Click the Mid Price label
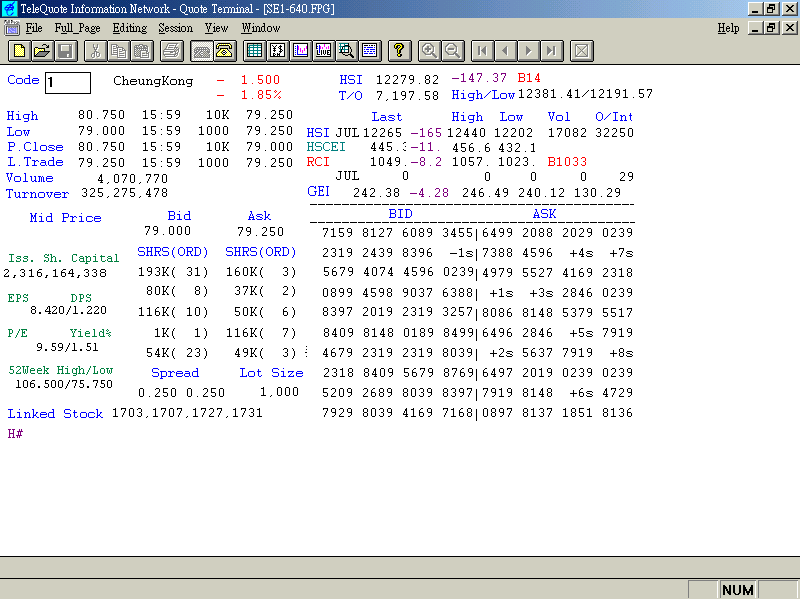The height and width of the screenshot is (600, 800). 65,218
